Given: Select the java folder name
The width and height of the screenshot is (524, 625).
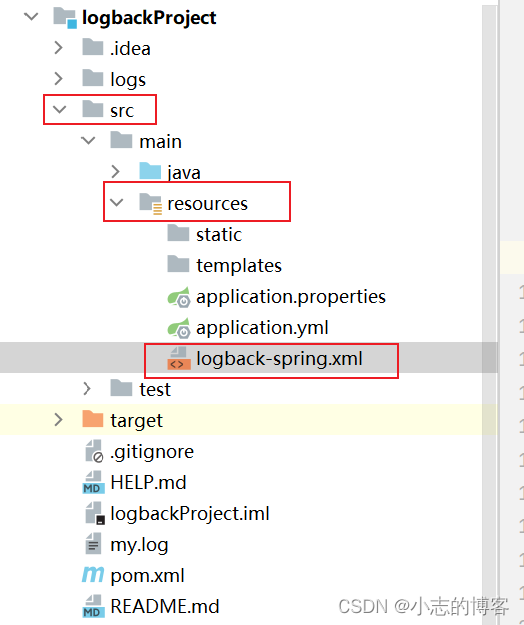Looking at the screenshot, I should (x=184, y=173).
